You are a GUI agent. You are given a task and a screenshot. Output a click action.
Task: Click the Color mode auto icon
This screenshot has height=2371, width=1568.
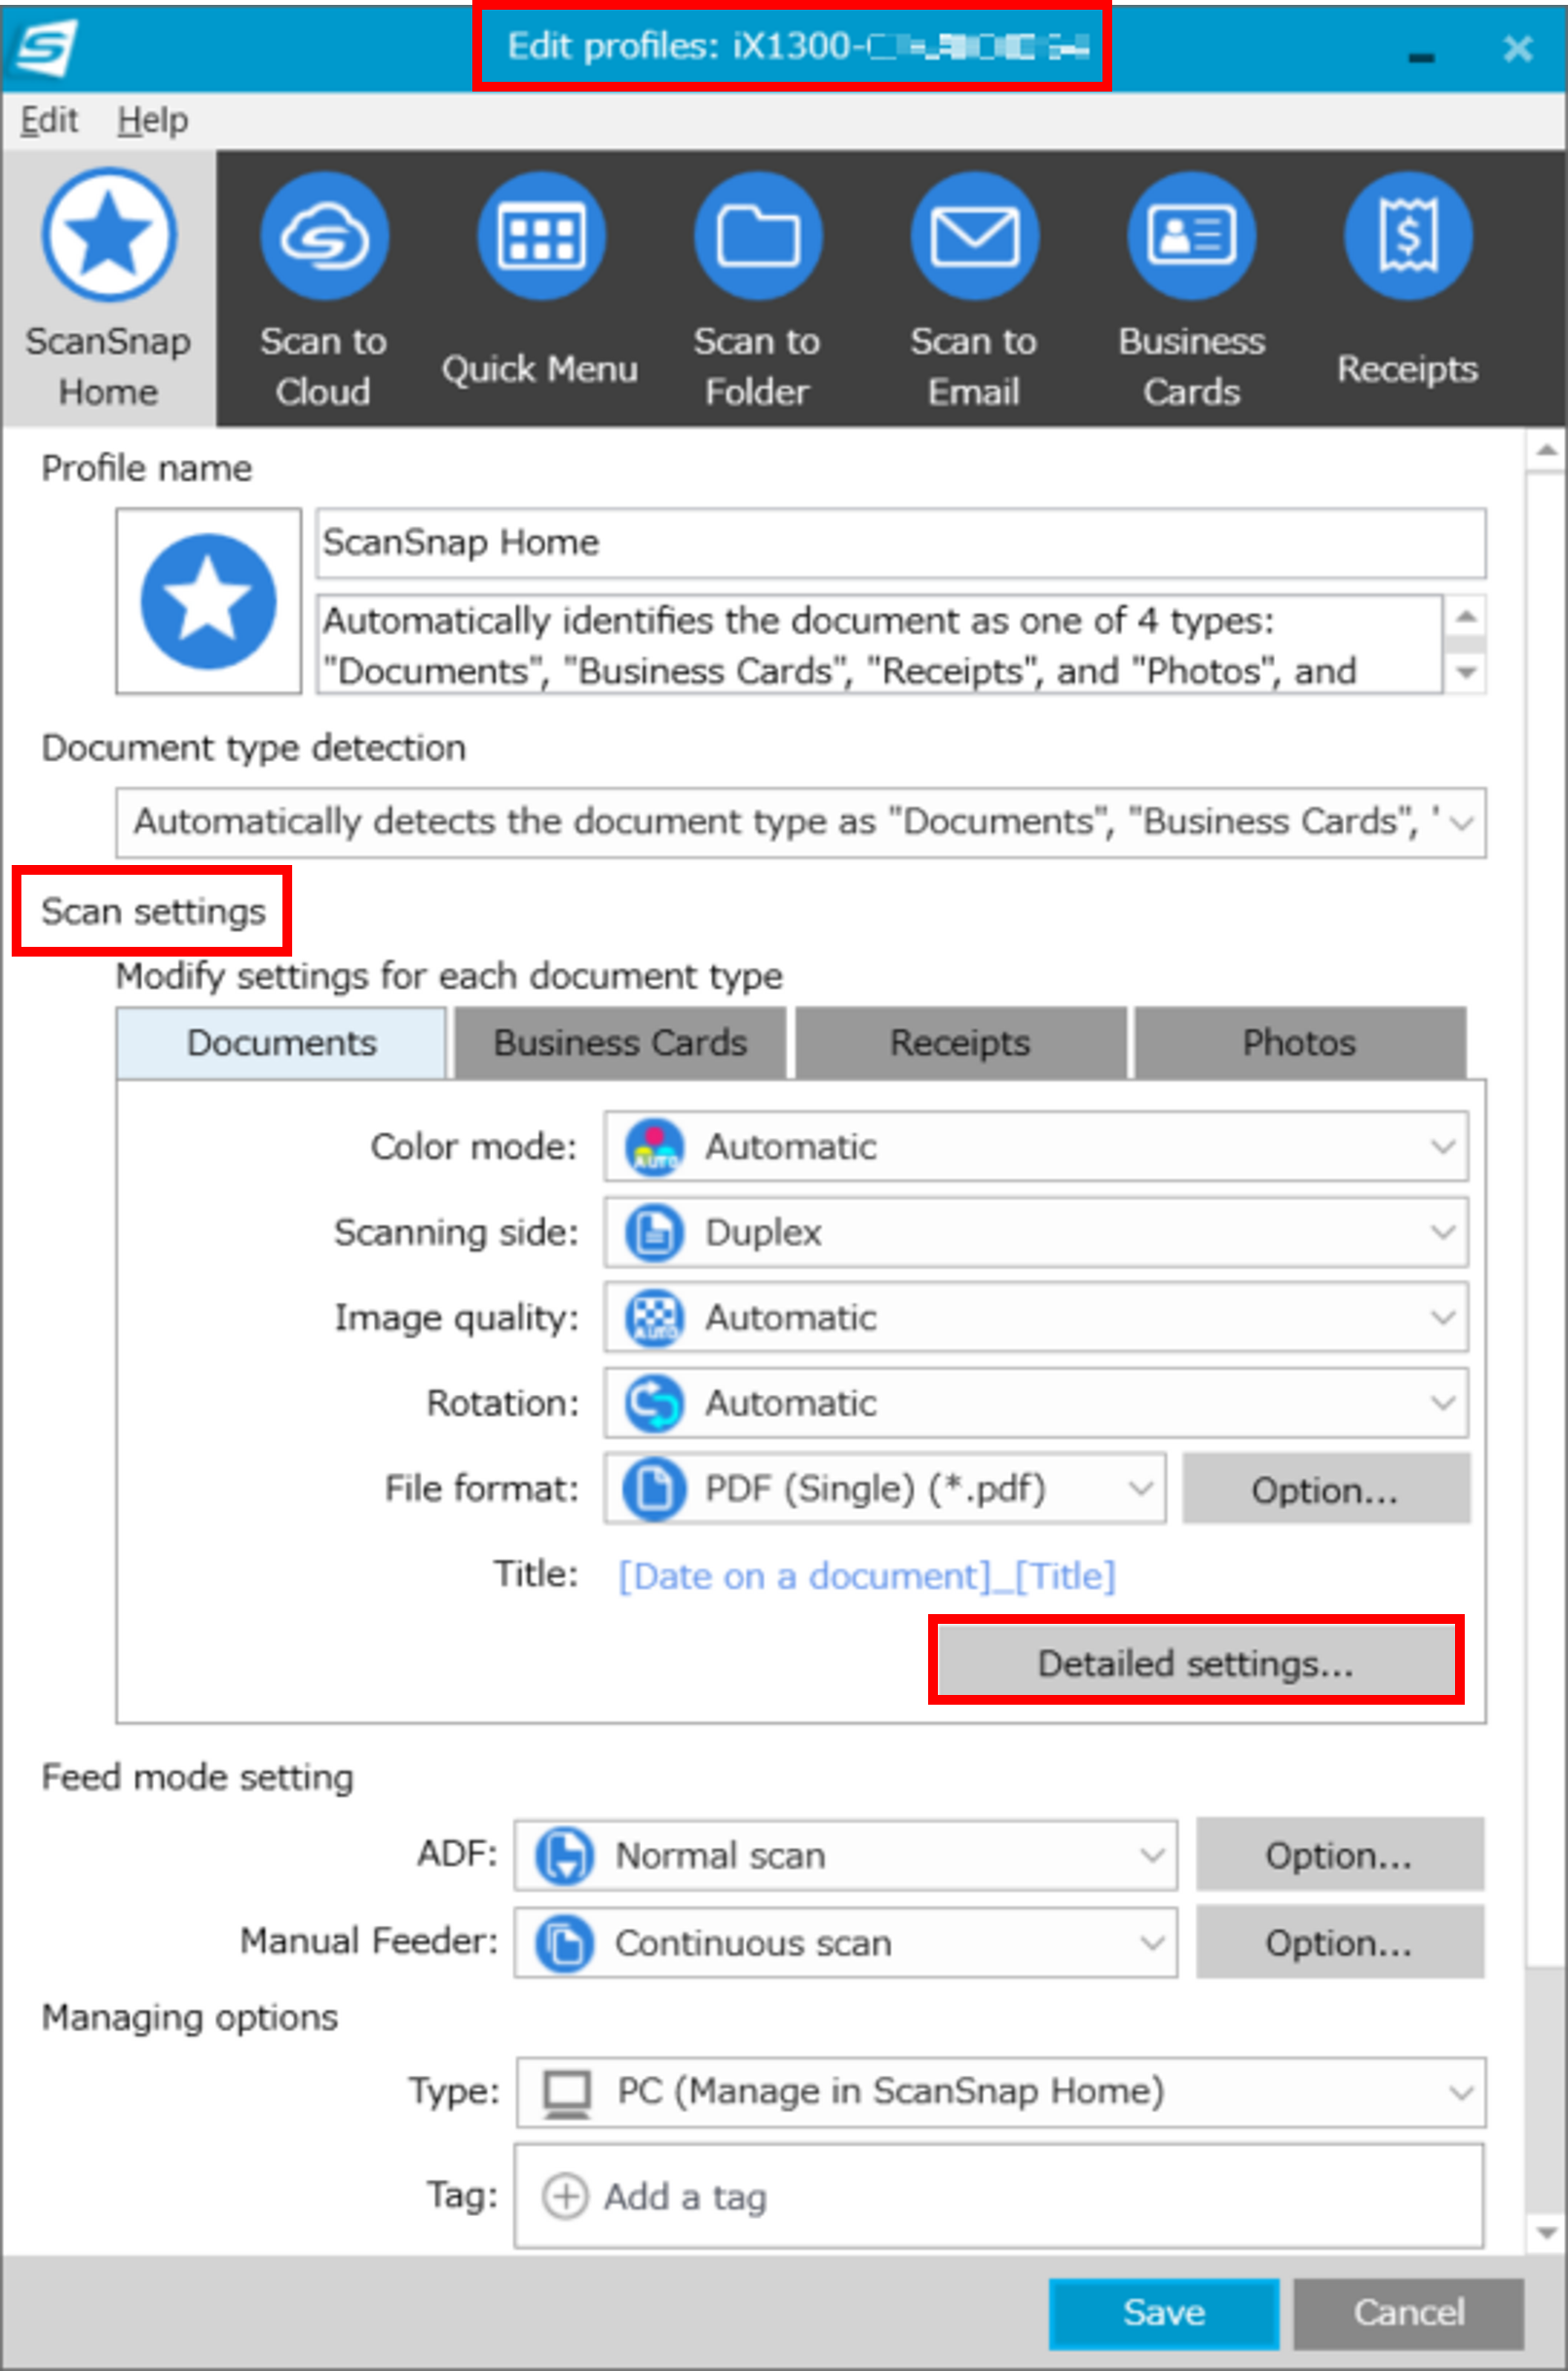tap(654, 1147)
